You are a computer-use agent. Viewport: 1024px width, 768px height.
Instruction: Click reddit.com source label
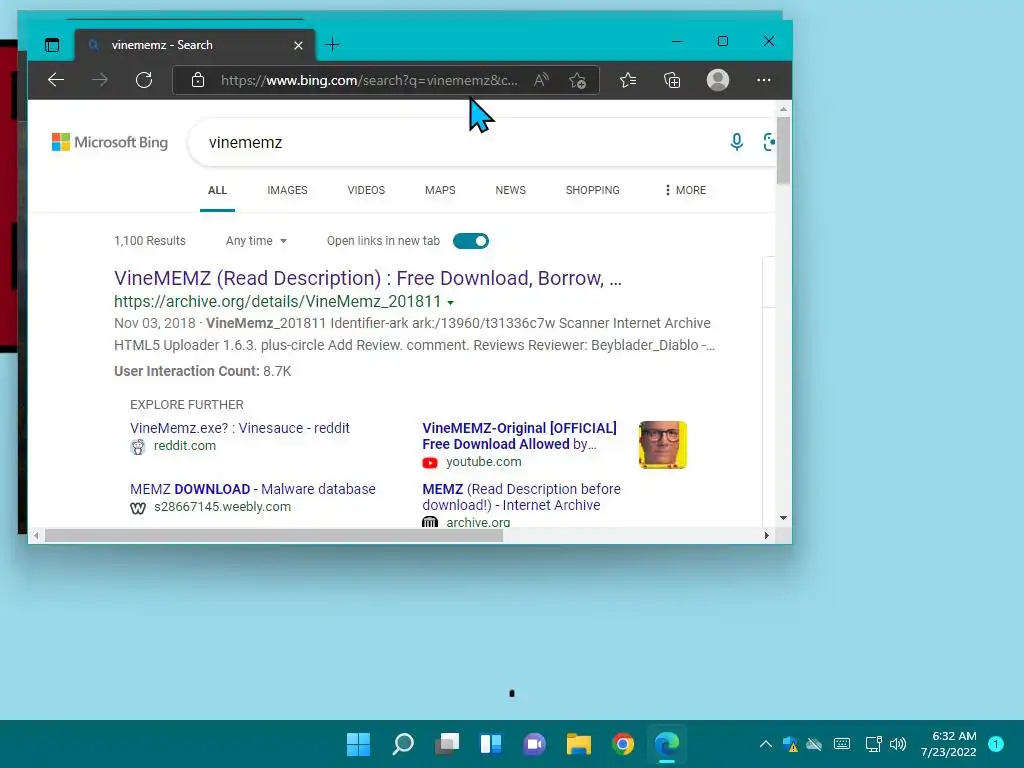click(x=185, y=445)
